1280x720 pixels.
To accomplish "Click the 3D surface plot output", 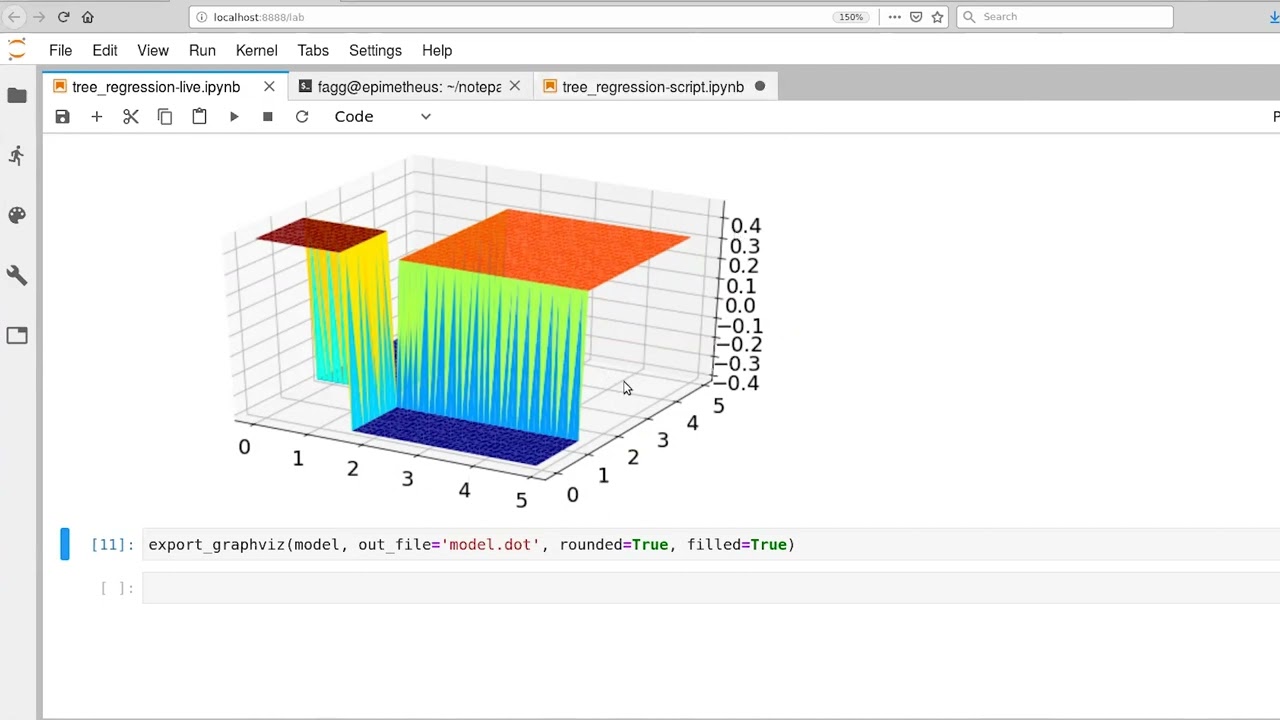I will click(490, 330).
